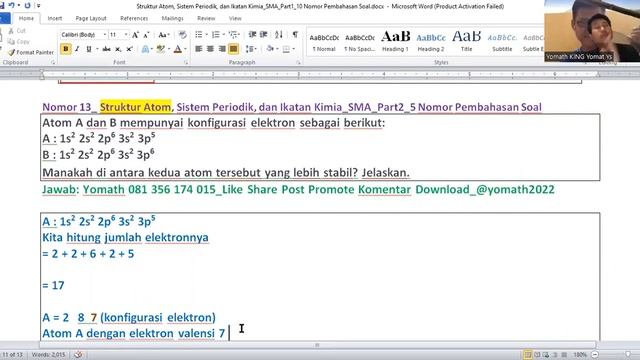Open the Insert tab

55,18
